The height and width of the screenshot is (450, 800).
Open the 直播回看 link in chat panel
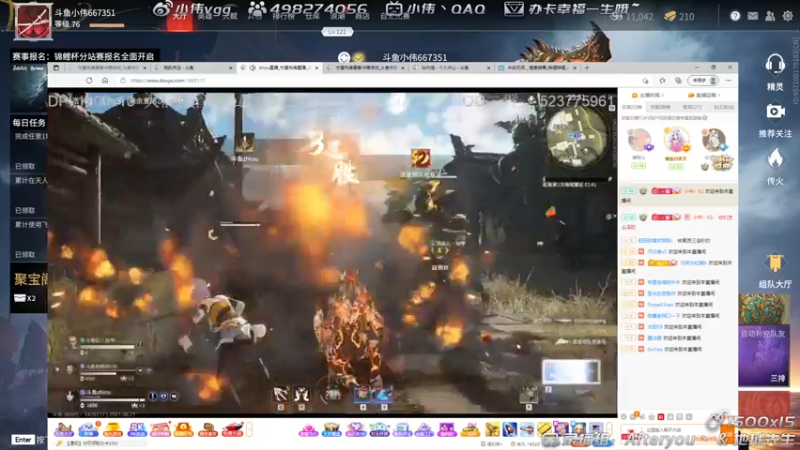point(704,95)
